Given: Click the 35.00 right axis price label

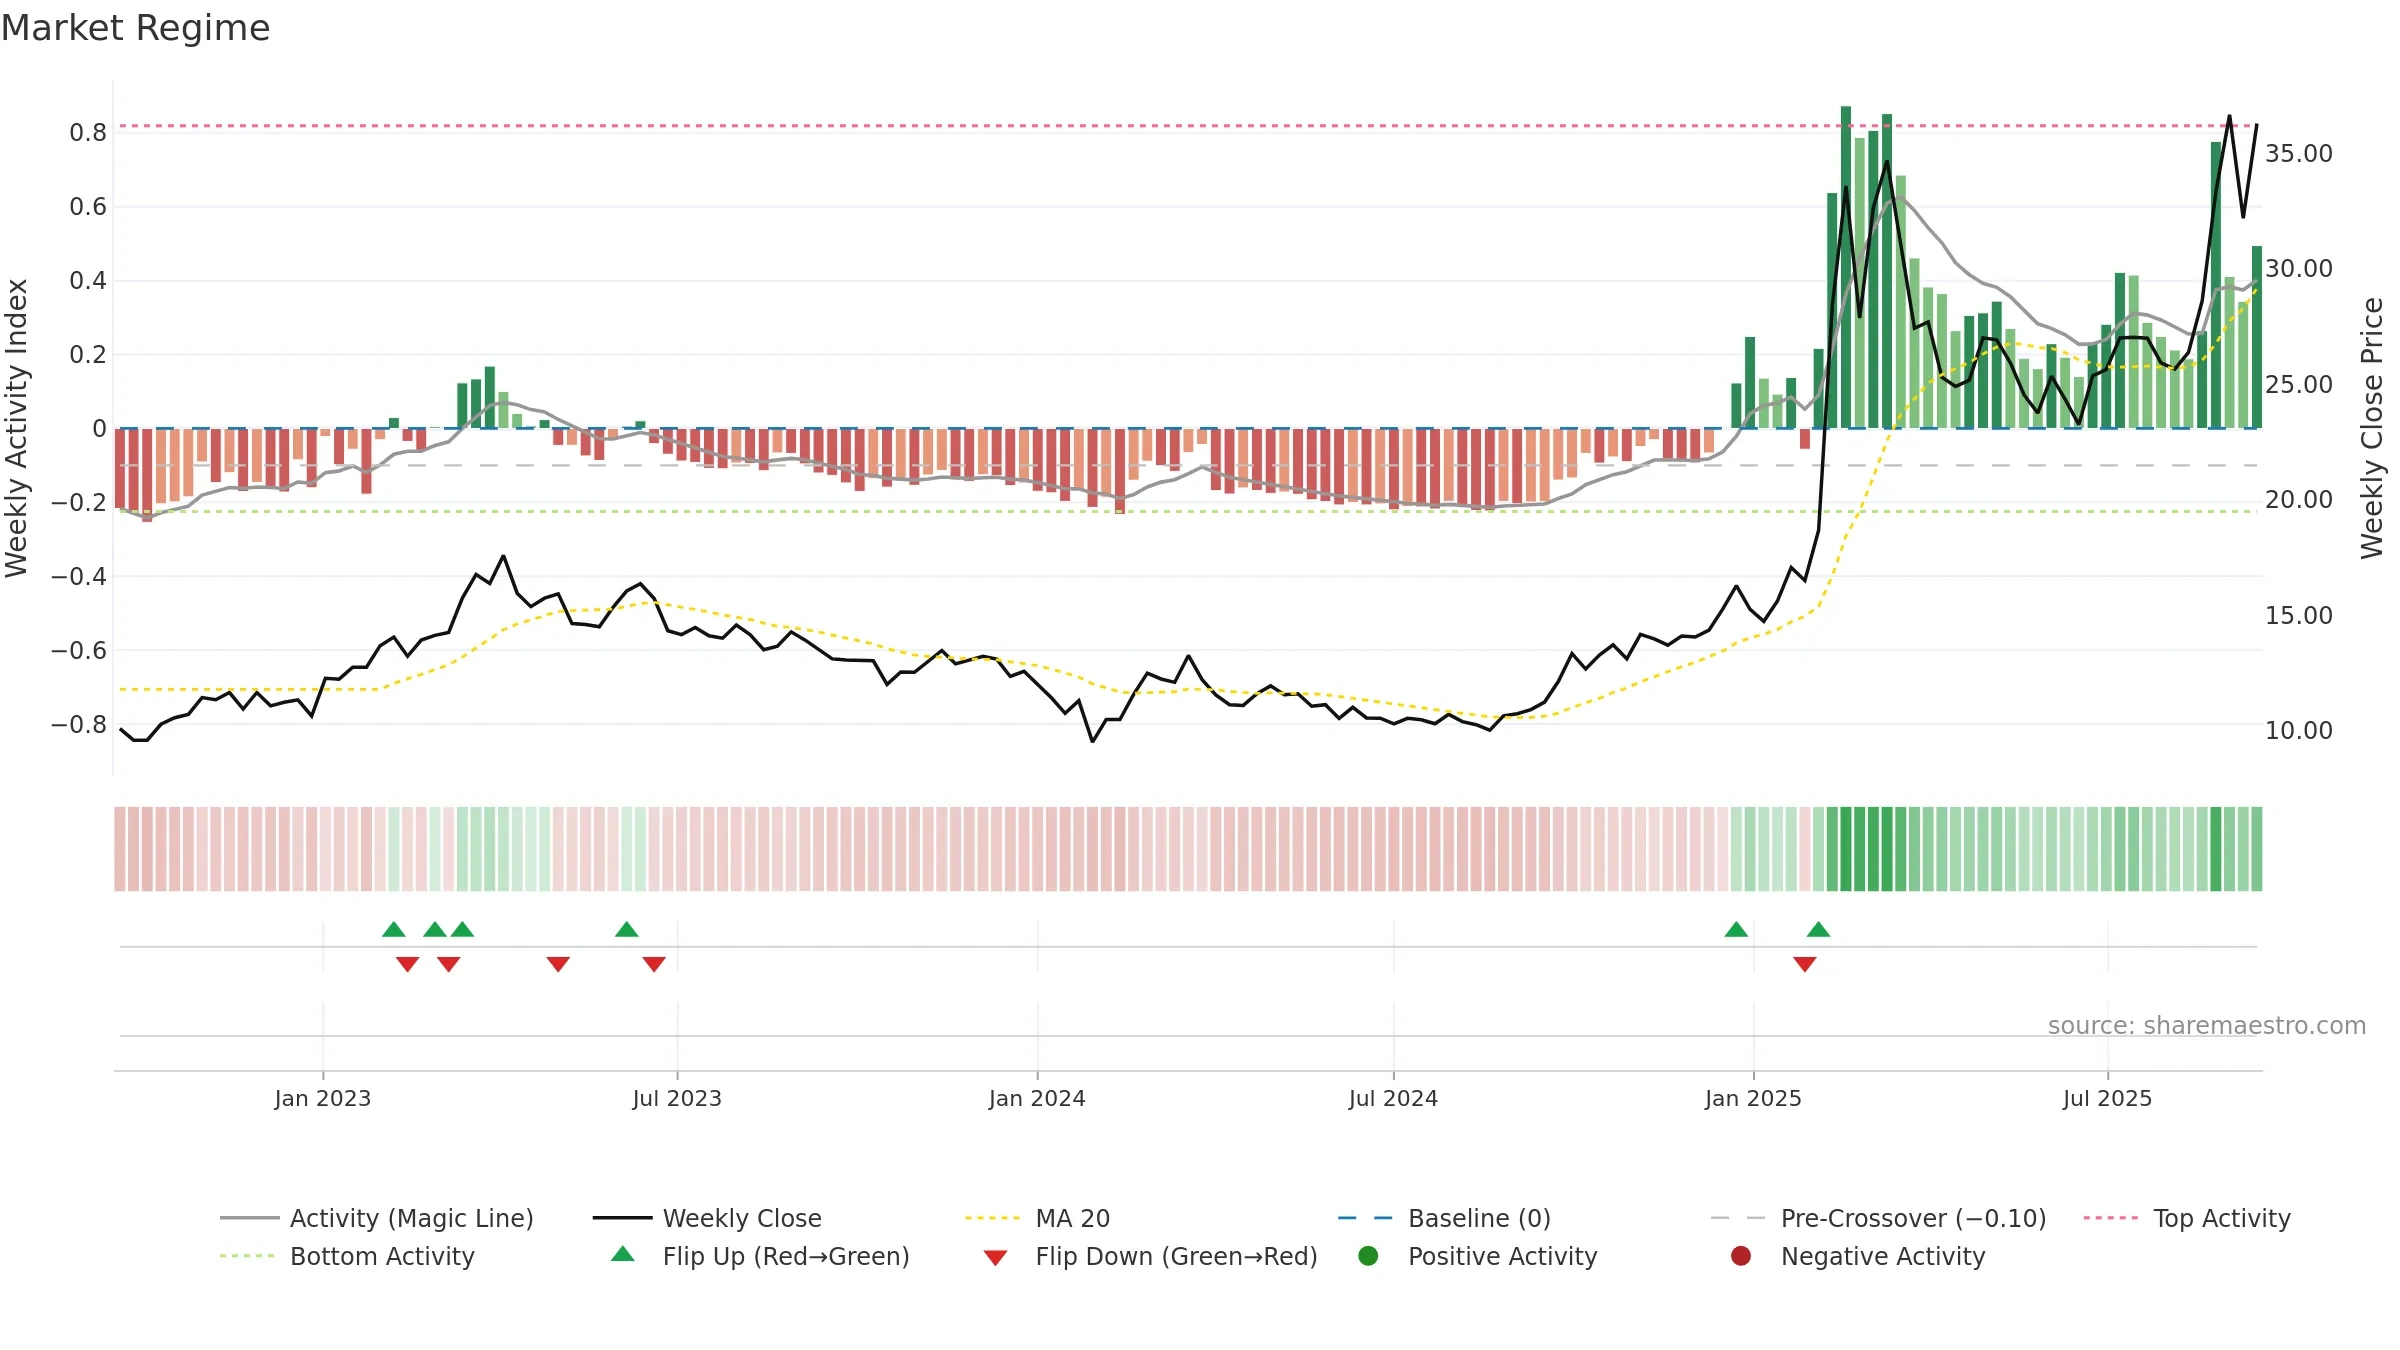Looking at the screenshot, I should [x=2299, y=153].
